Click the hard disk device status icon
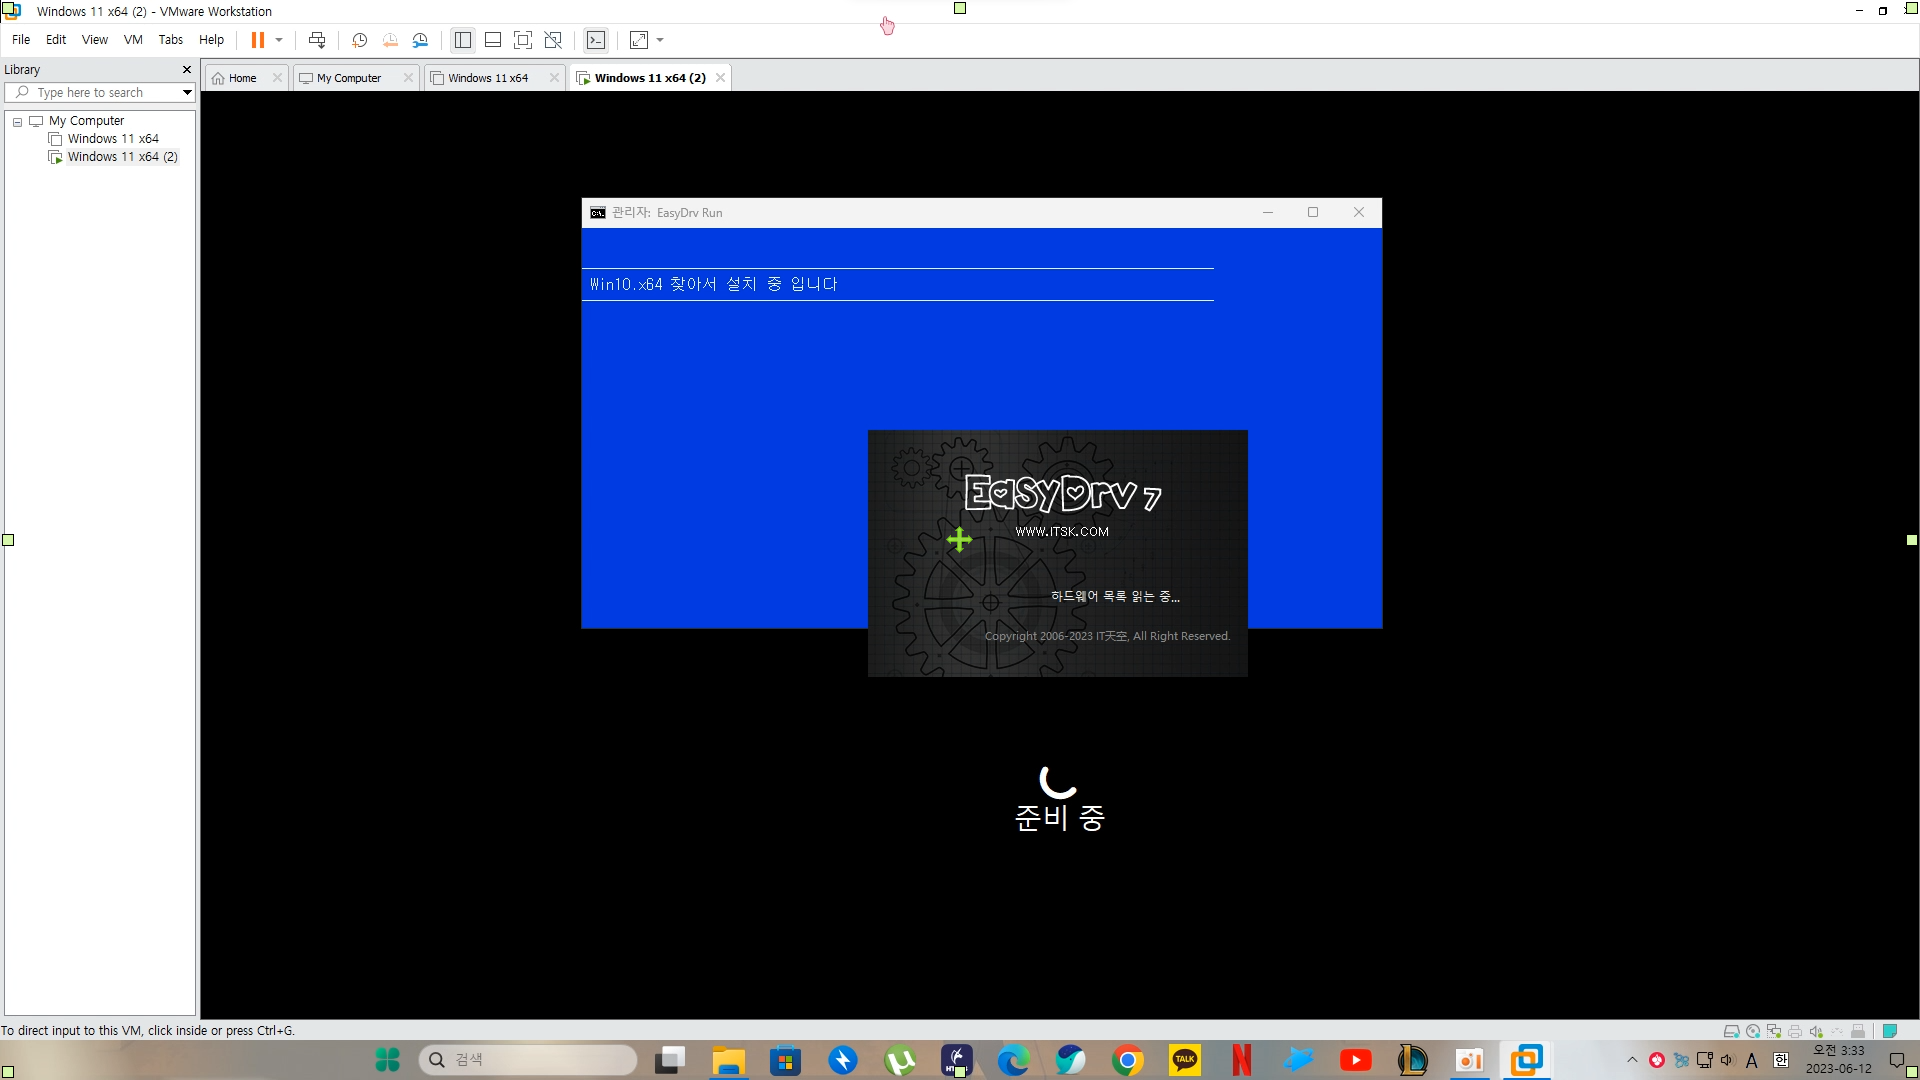Screen dimensions: 1920x1080 pos(1731,1031)
